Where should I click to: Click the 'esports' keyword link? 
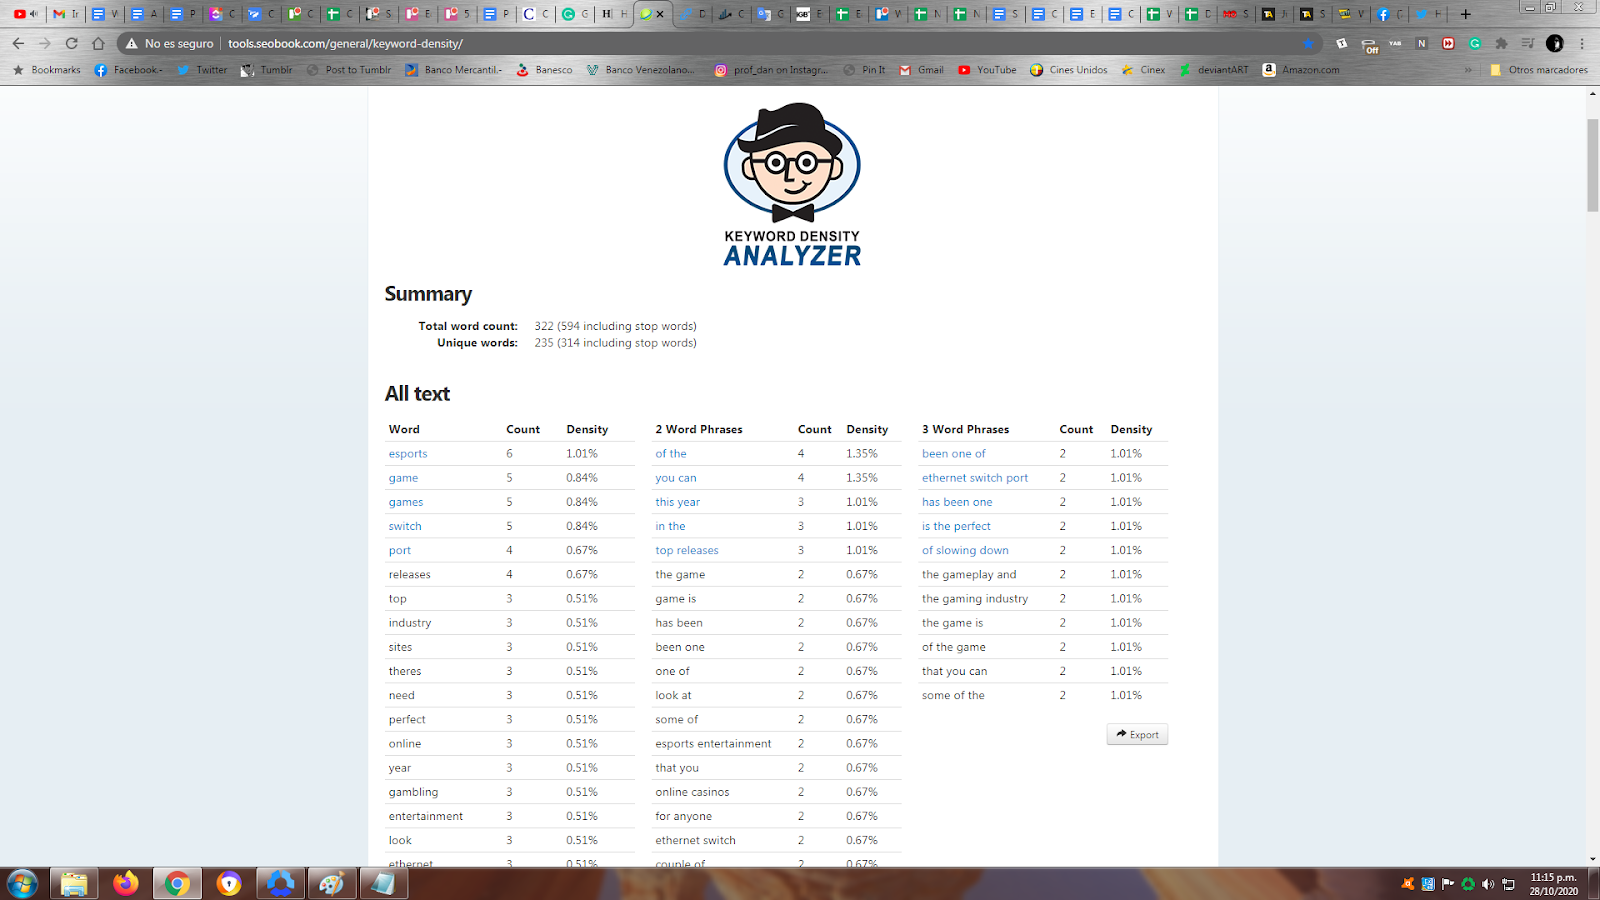pyautogui.click(x=408, y=454)
